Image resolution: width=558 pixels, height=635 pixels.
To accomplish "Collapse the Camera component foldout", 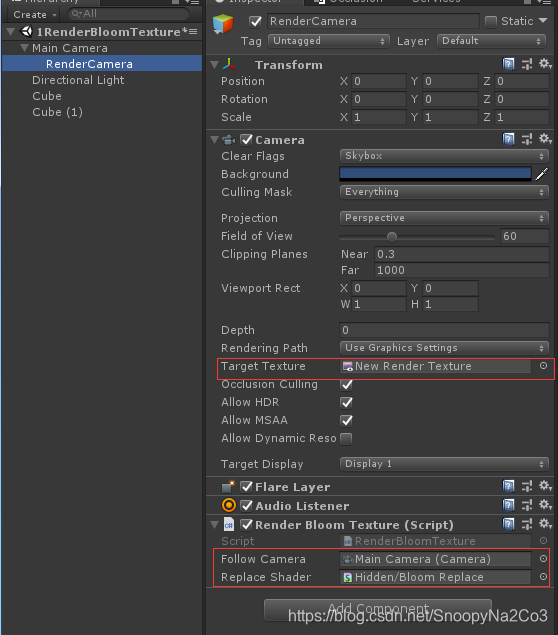I will click(215, 140).
